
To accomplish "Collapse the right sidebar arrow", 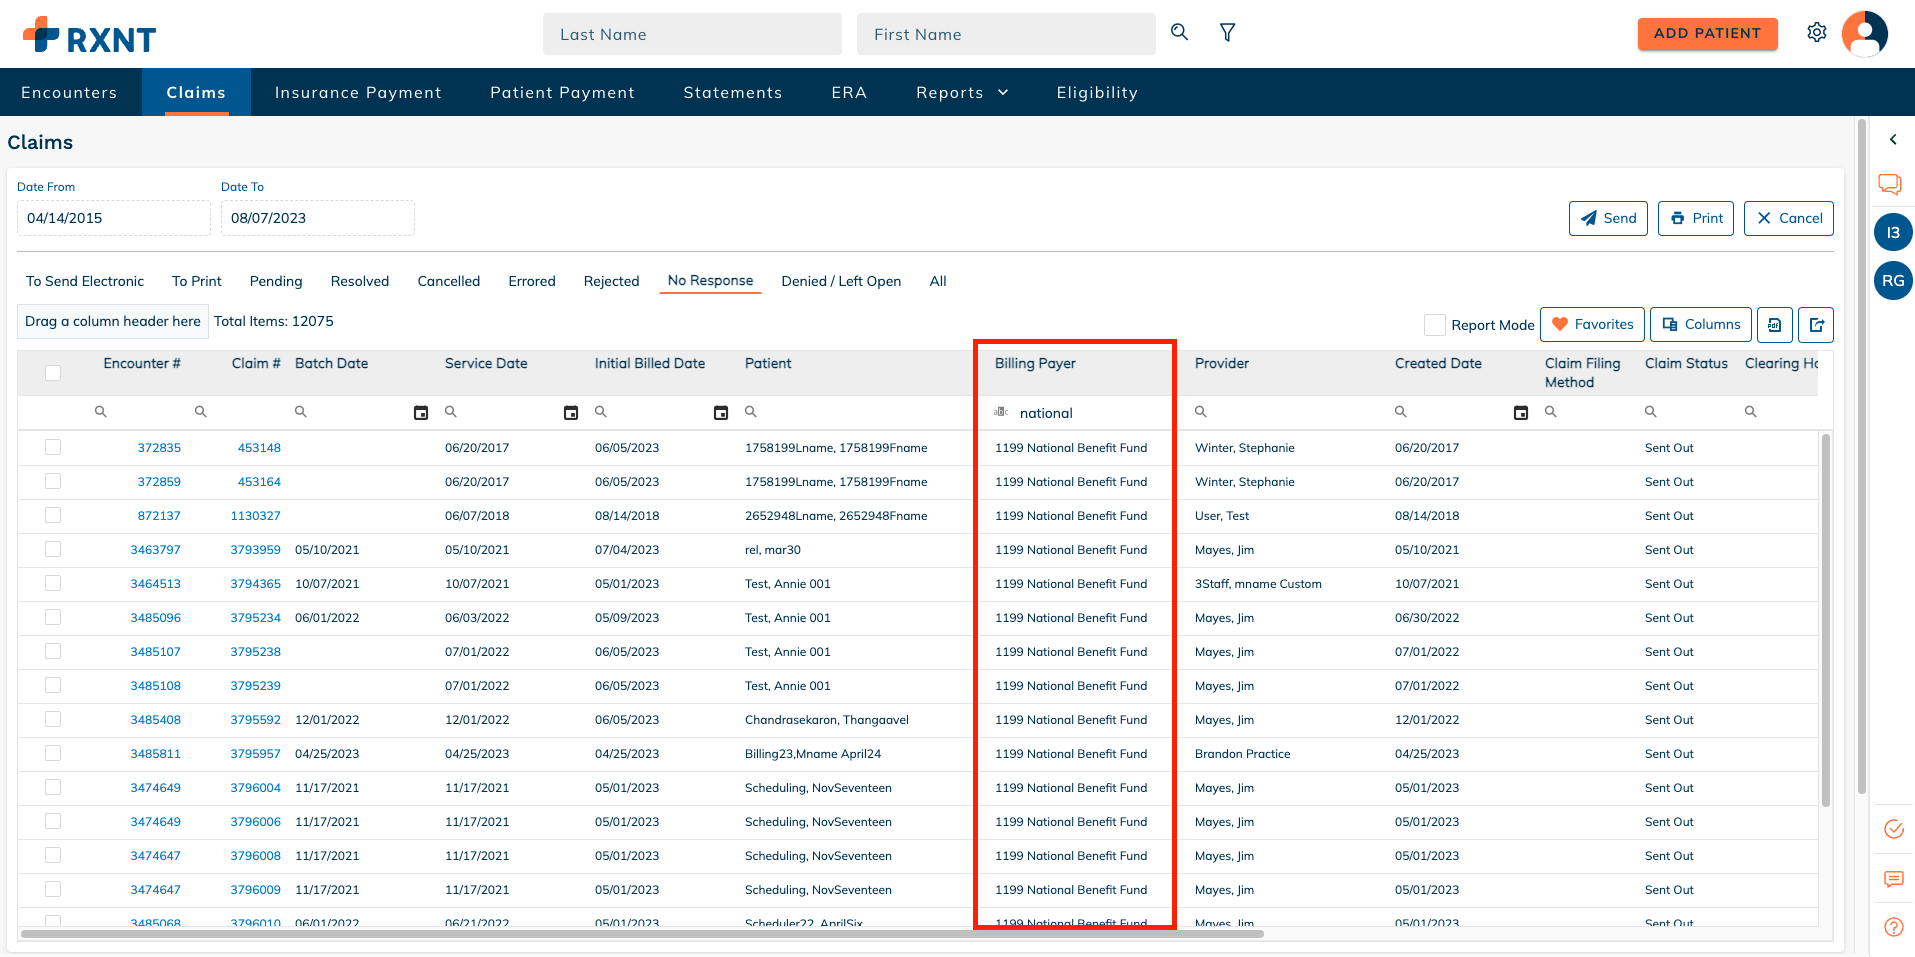I will [1893, 140].
